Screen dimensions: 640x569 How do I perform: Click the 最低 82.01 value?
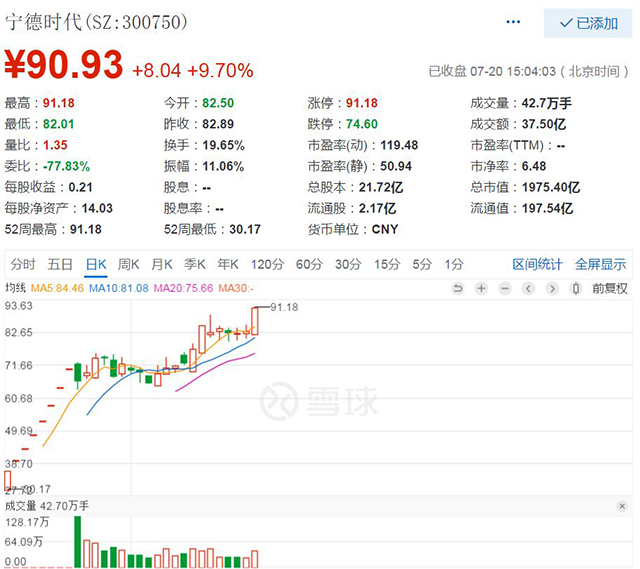click(59, 124)
